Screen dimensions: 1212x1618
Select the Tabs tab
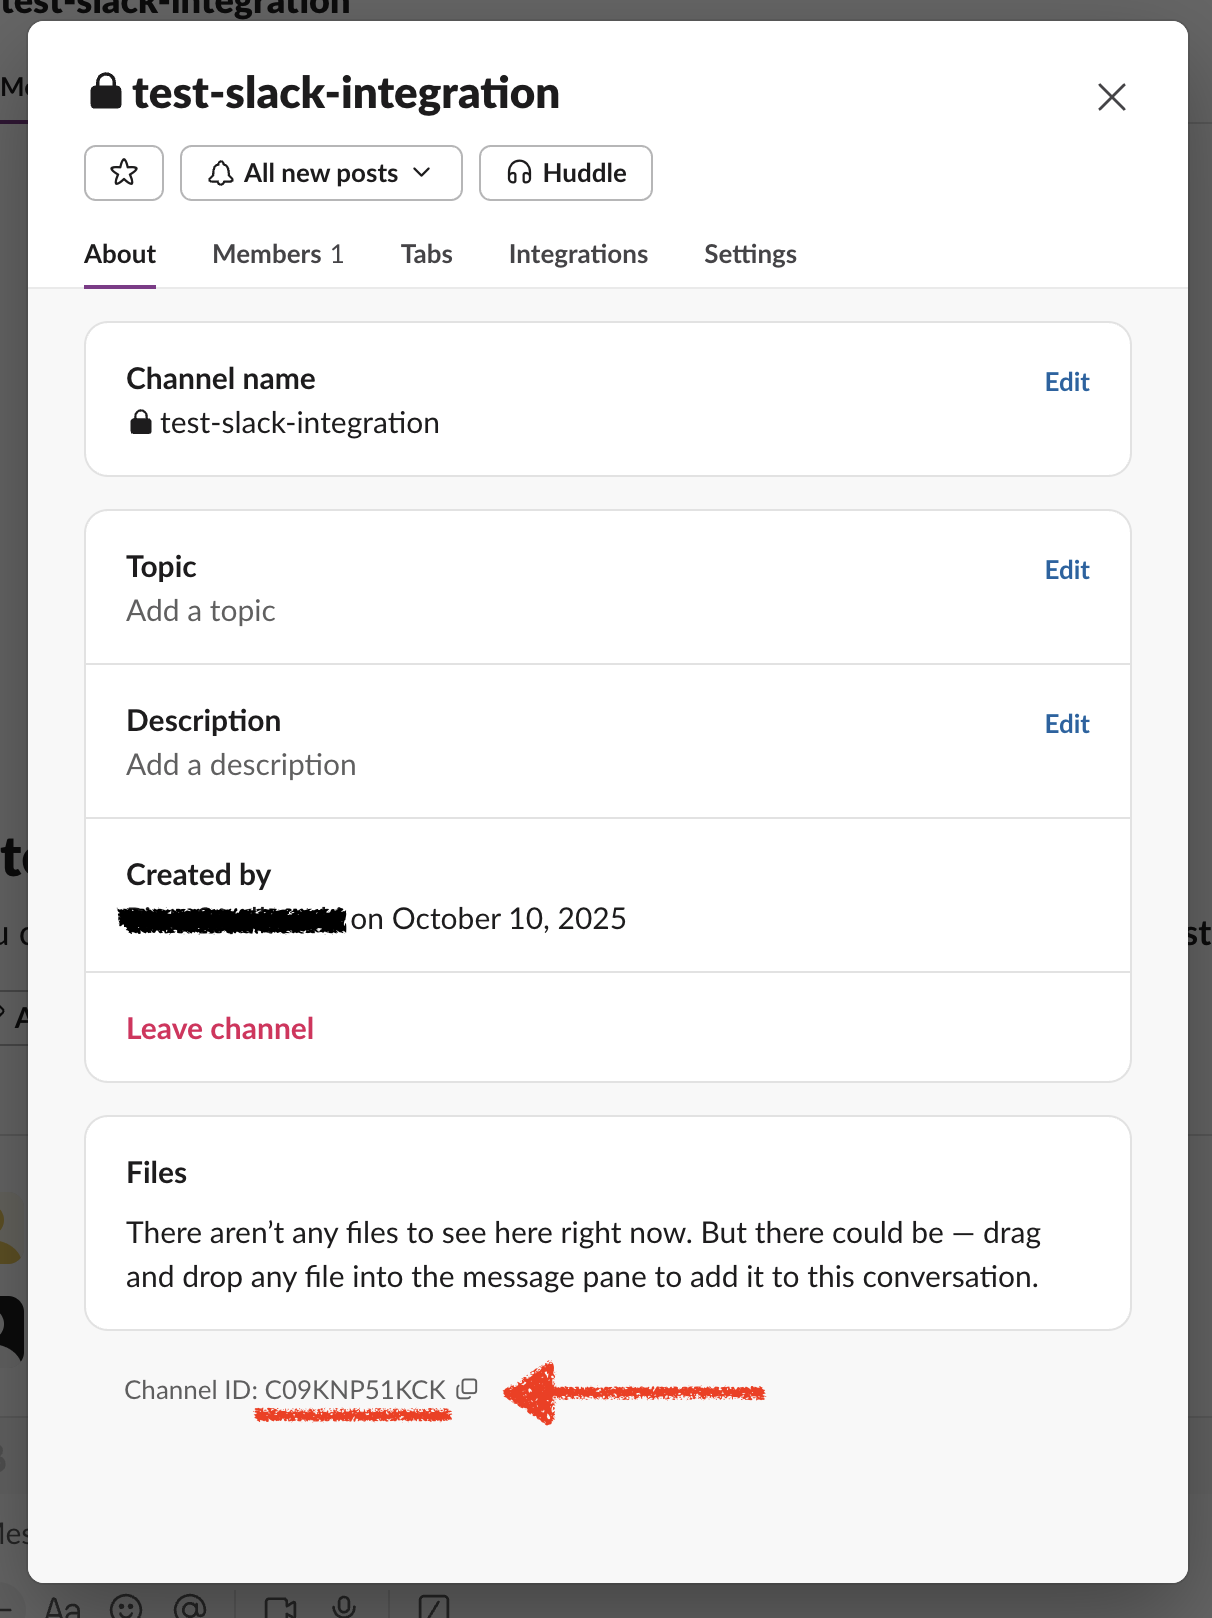pyautogui.click(x=426, y=254)
